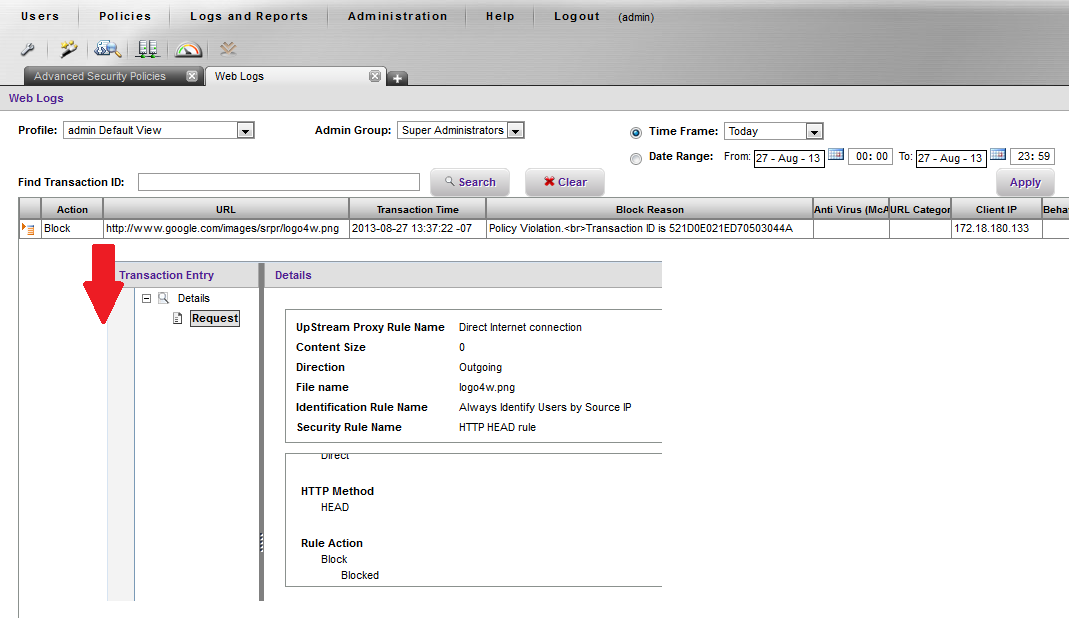Image resolution: width=1069 pixels, height=618 pixels.
Task: Open the Profile dropdown
Action: tap(245, 130)
